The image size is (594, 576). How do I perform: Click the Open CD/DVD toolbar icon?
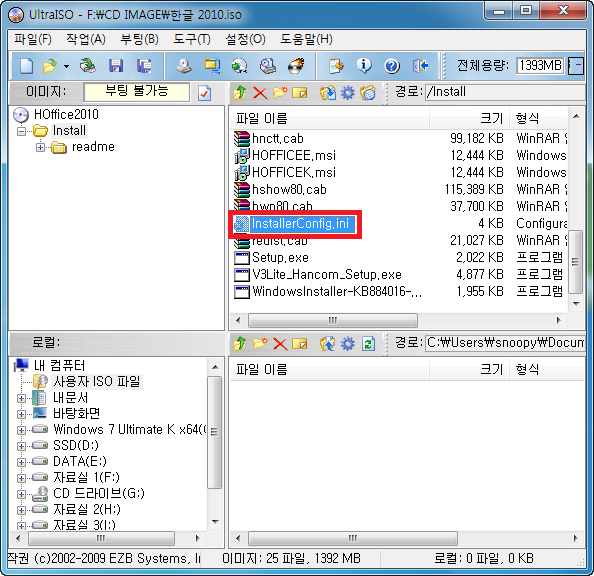coord(88,66)
